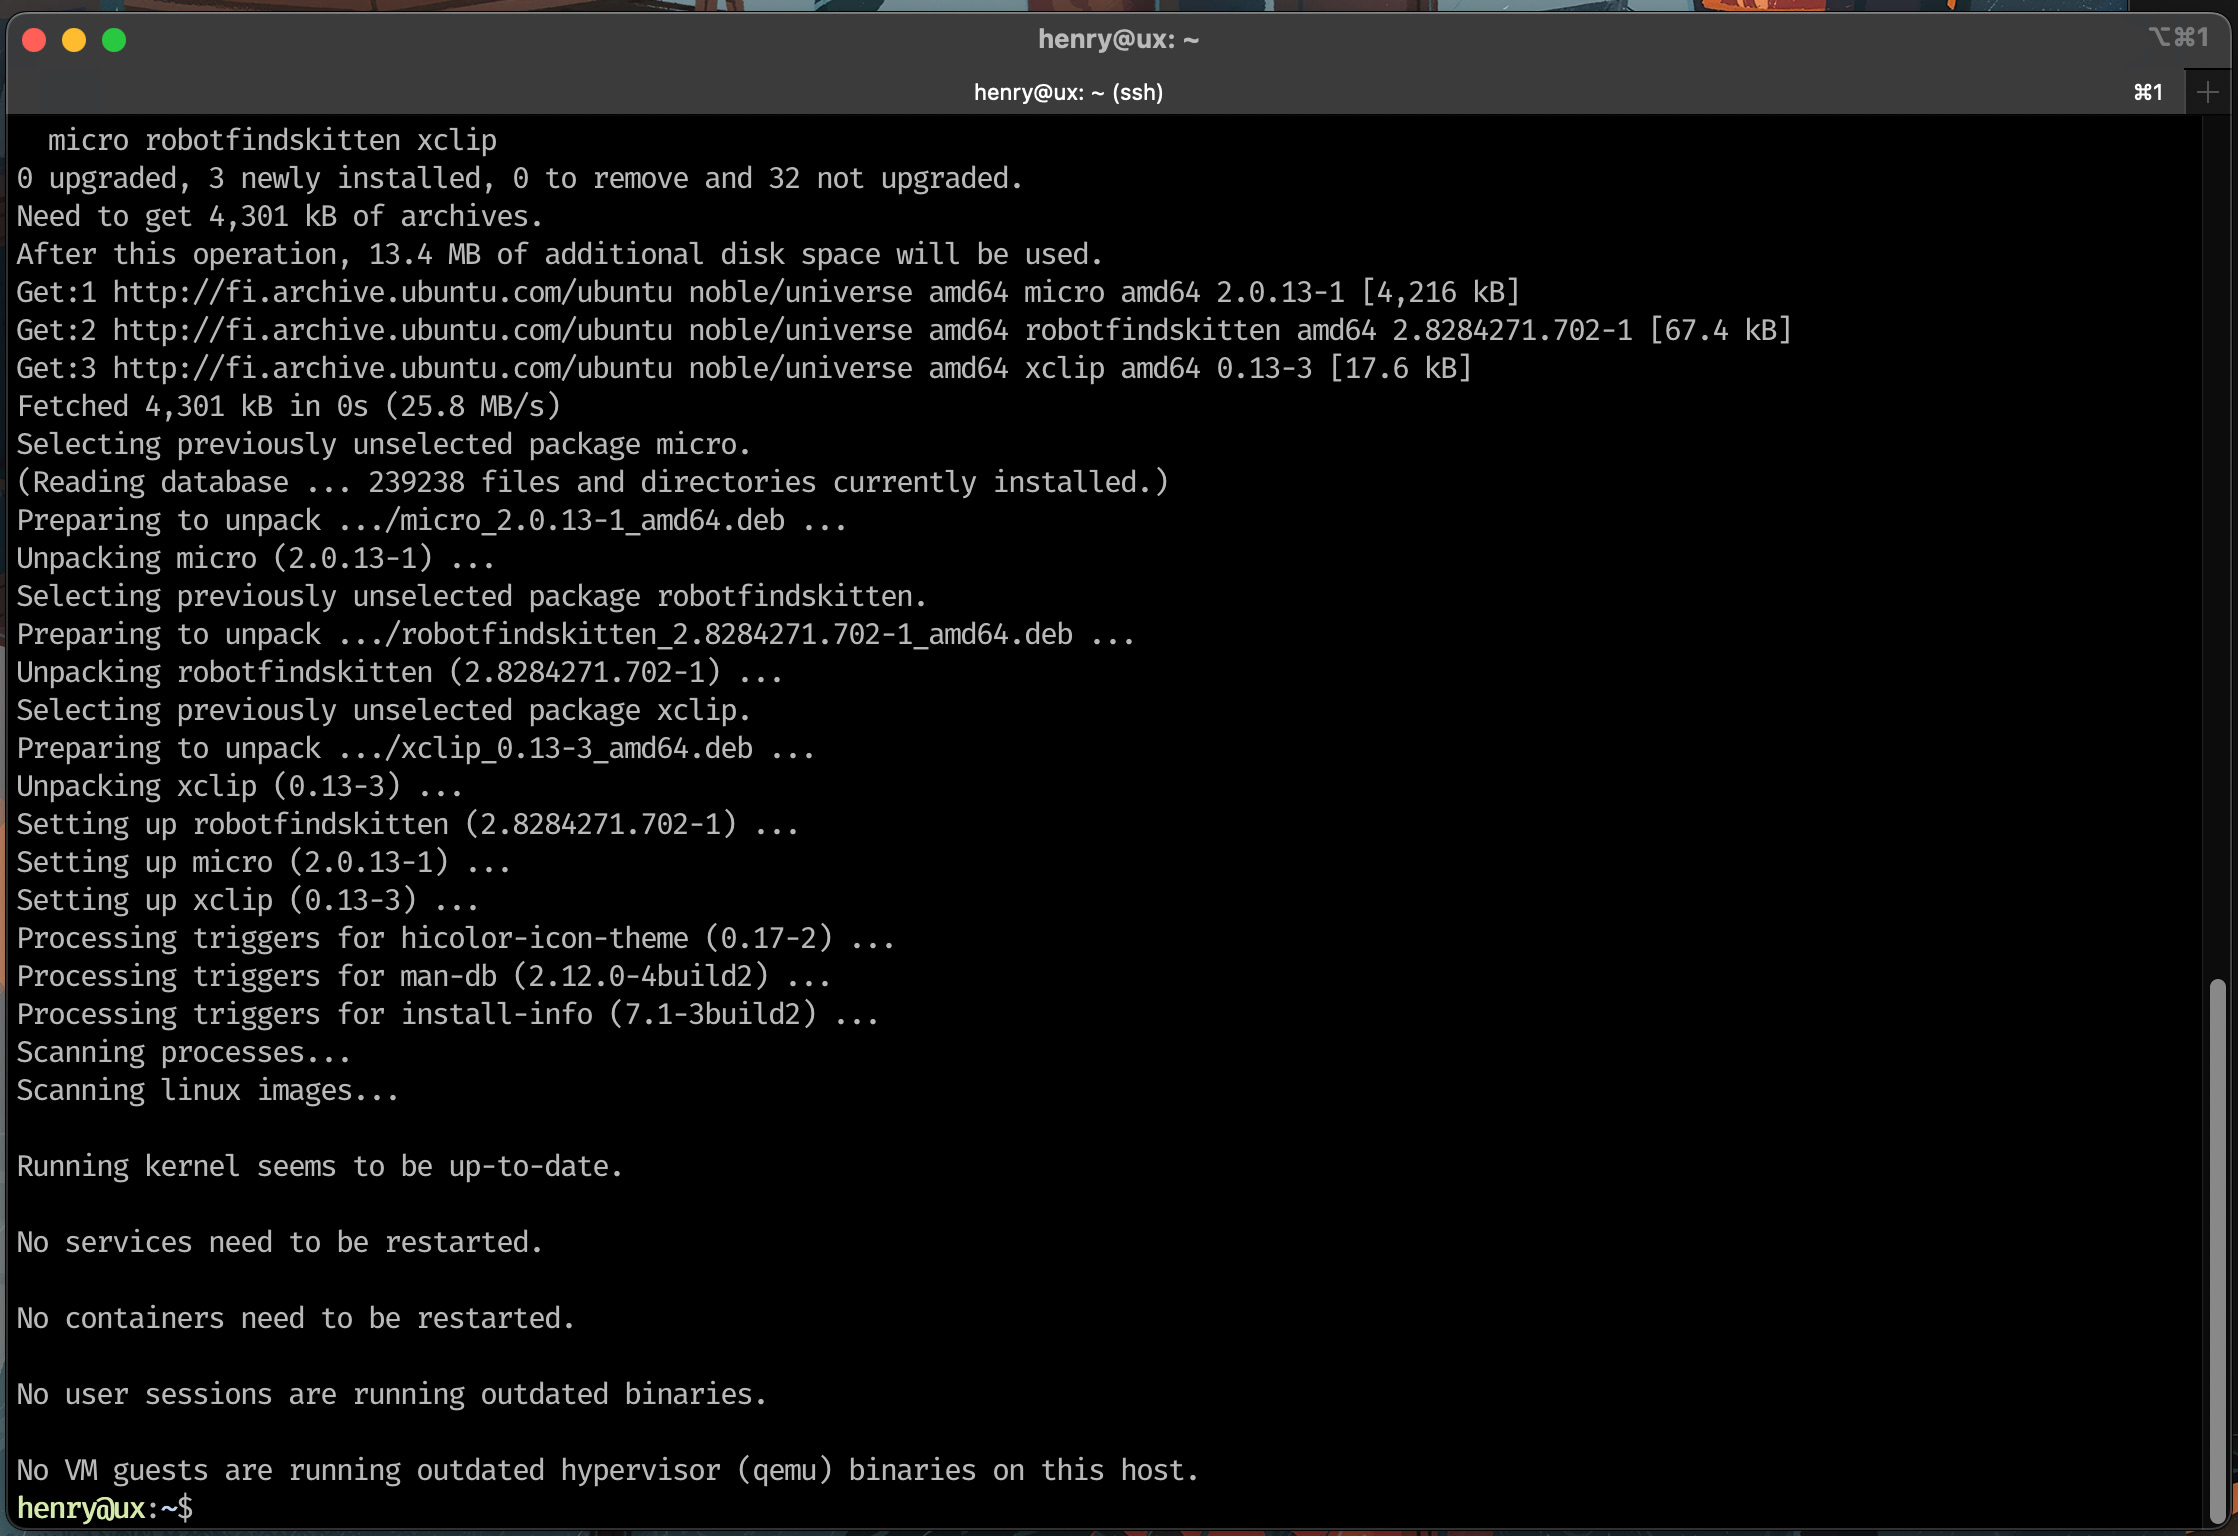This screenshot has width=2238, height=1536.
Task: Click the scrollbar track above the thumb
Action: click(x=2216, y=550)
